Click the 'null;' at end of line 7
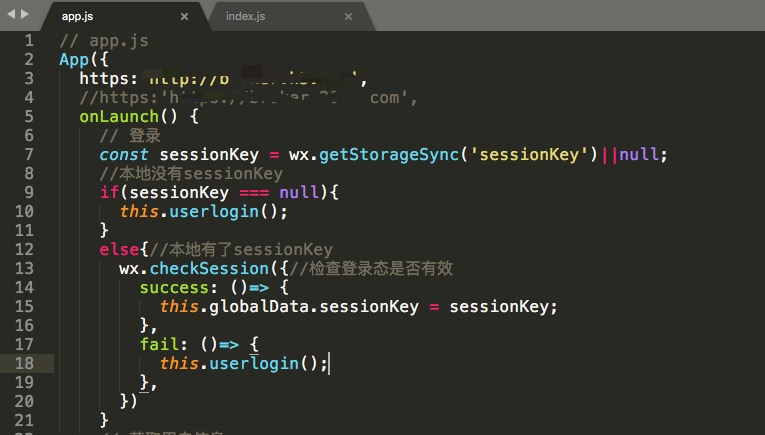This screenshot has width=765, height=435. (x=643, y=155)
